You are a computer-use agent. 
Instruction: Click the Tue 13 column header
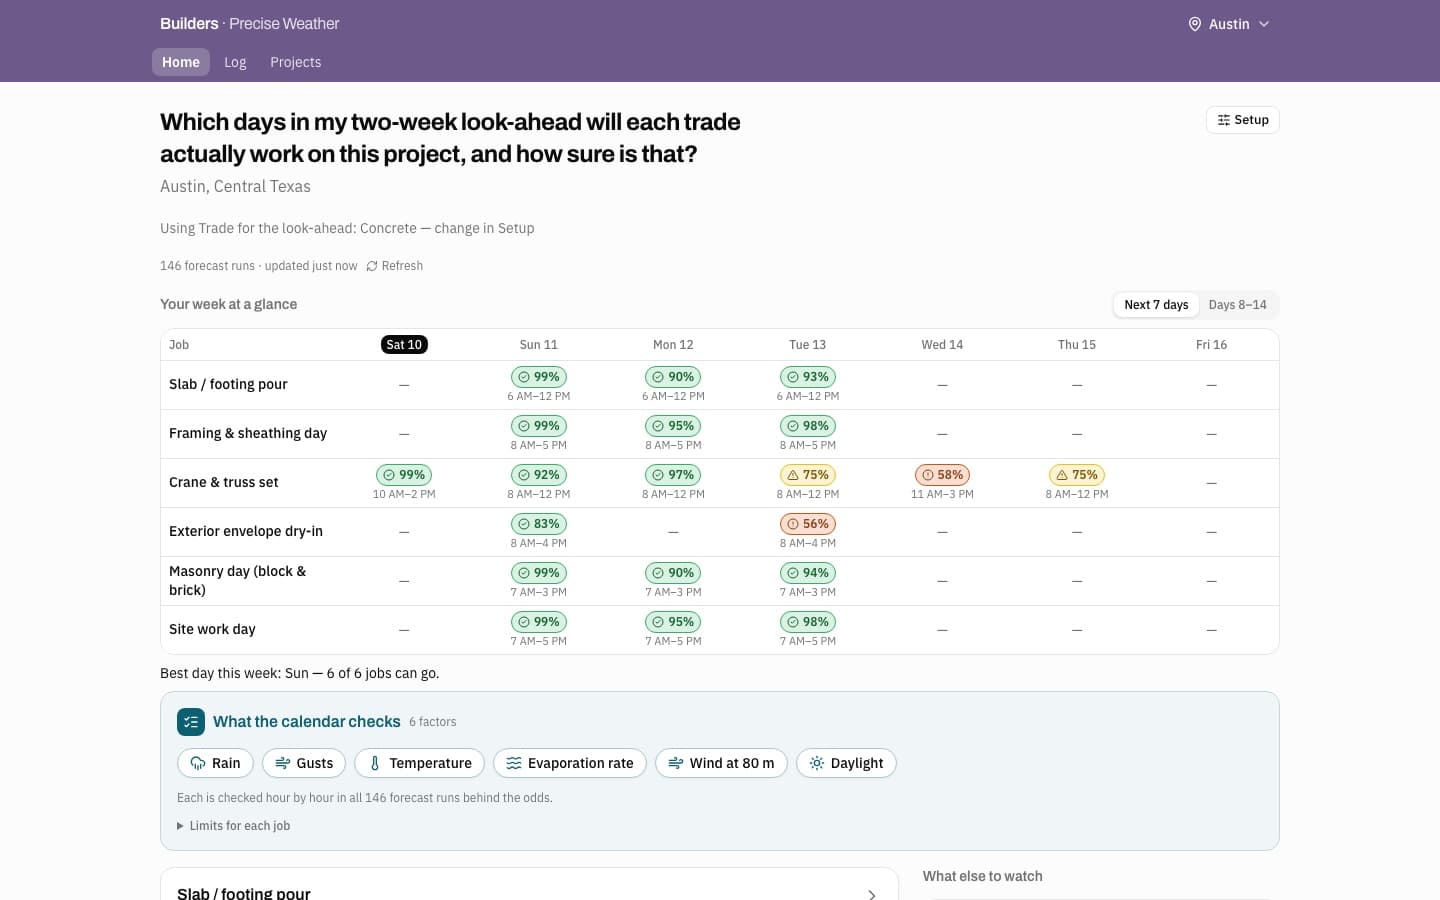pos(808,345)
